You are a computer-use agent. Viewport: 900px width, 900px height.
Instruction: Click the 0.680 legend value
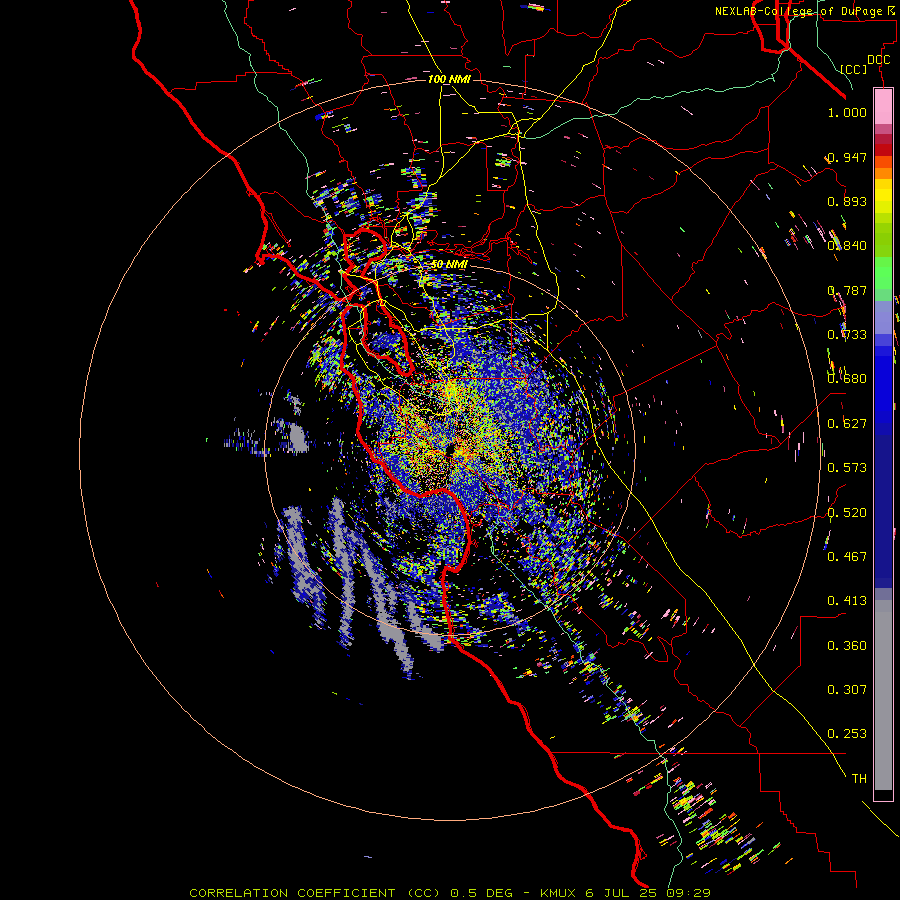[847, 379]
